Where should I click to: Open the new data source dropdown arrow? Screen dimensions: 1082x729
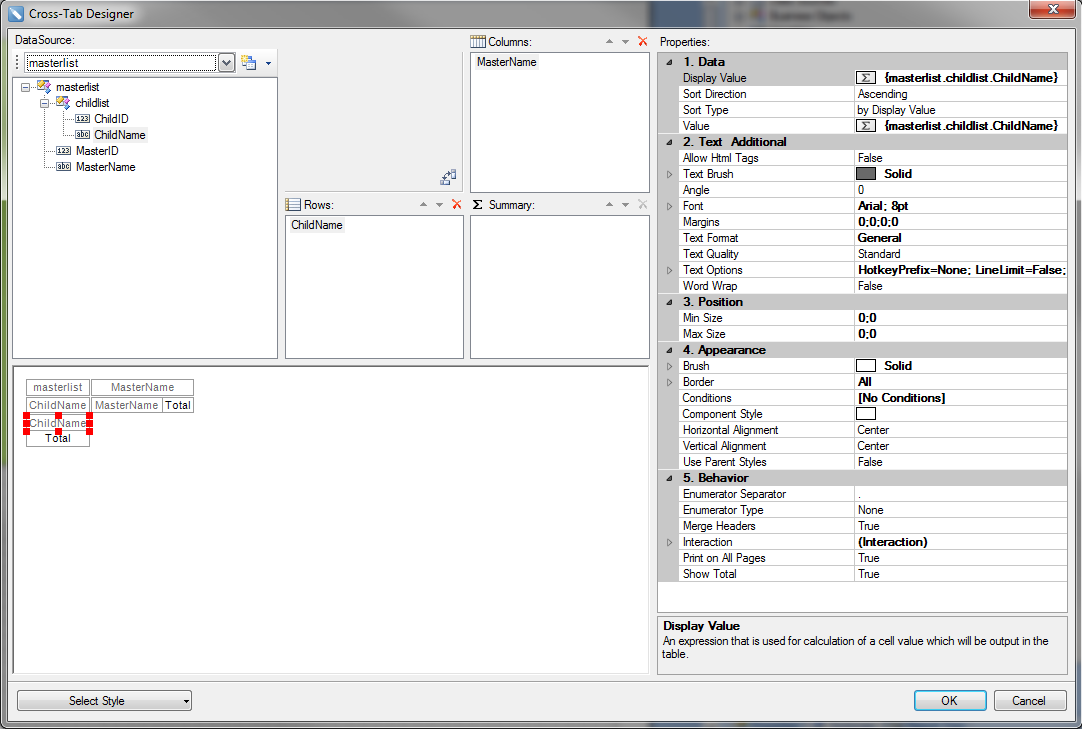(268, 64)
